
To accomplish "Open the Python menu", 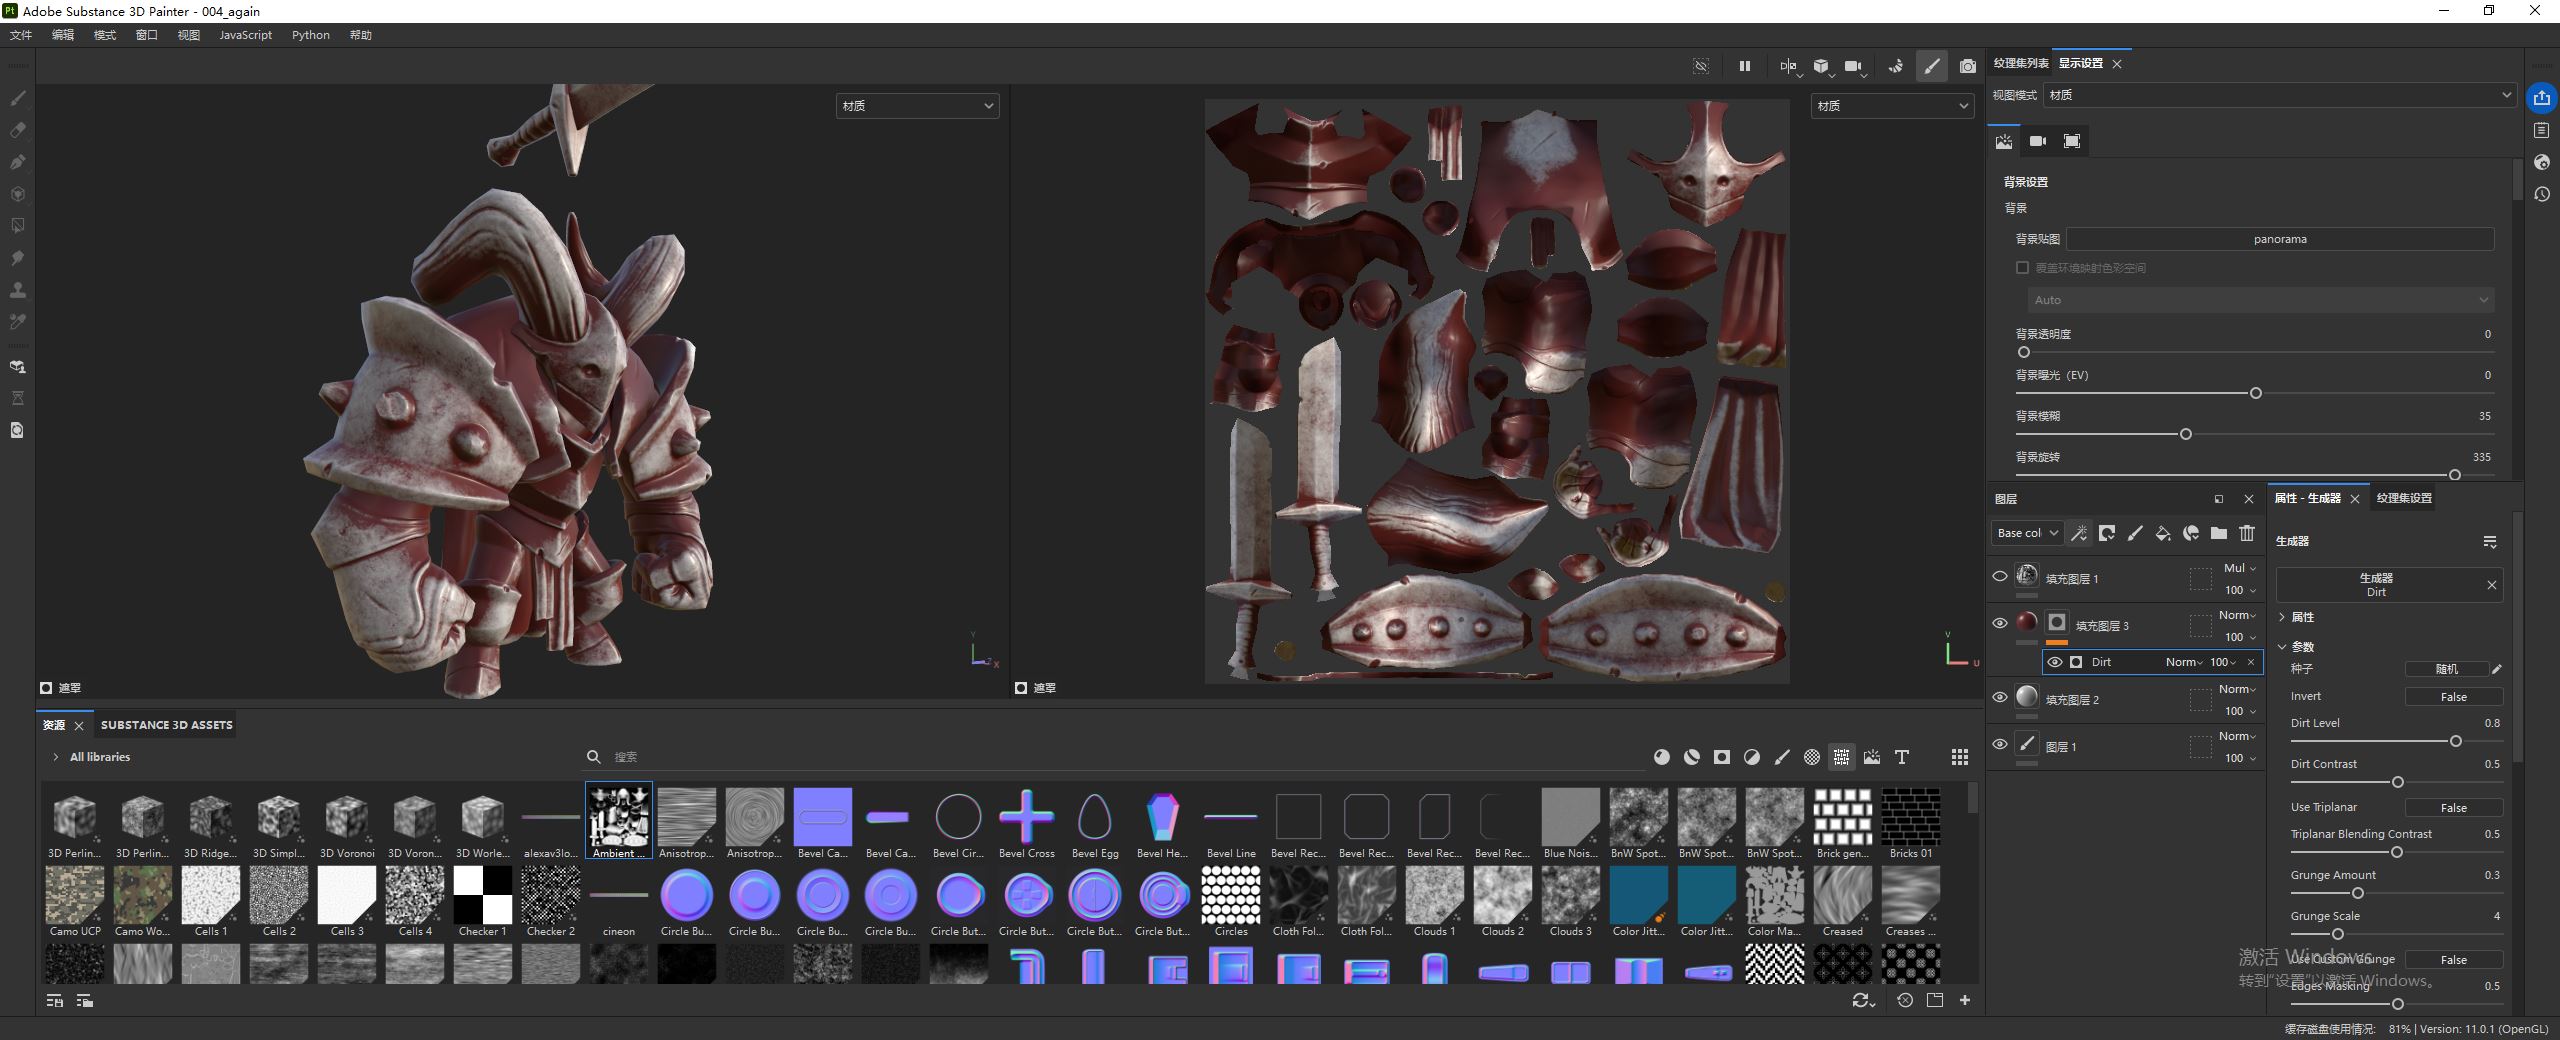I will (x=310, y=35).
